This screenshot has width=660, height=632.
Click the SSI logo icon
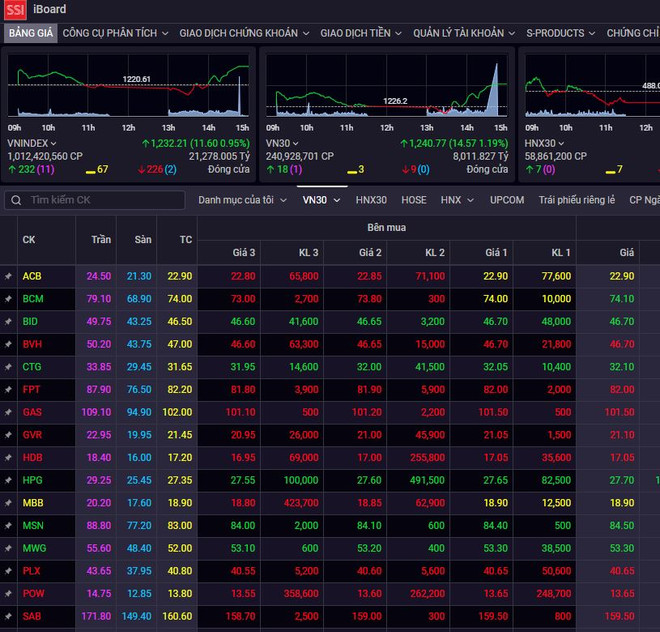pos(15,10)
